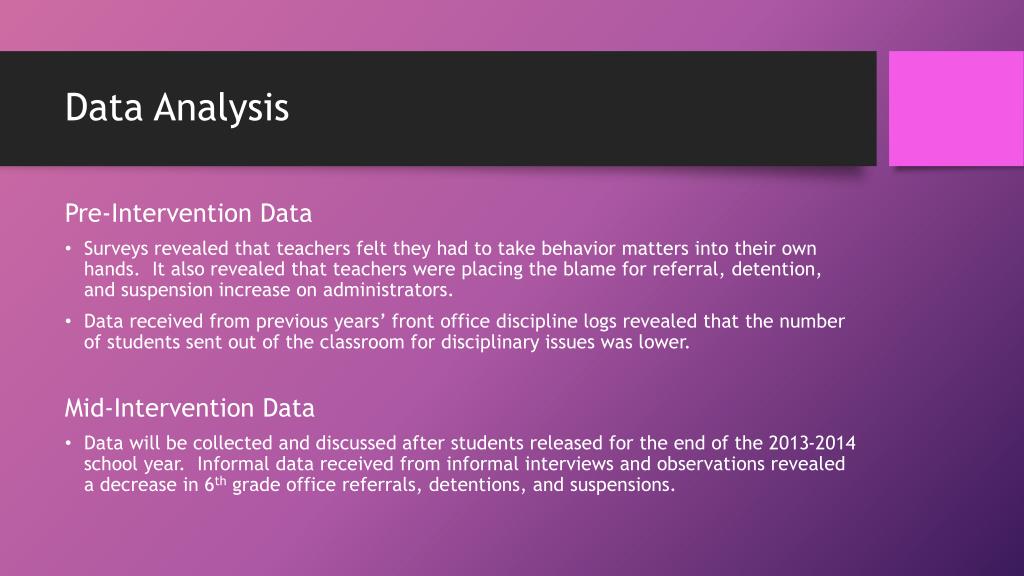This screenshot has width=1024, height=576.
Task: Click the bullet before 'Data received from'
Action: click(x=68, y=321)
